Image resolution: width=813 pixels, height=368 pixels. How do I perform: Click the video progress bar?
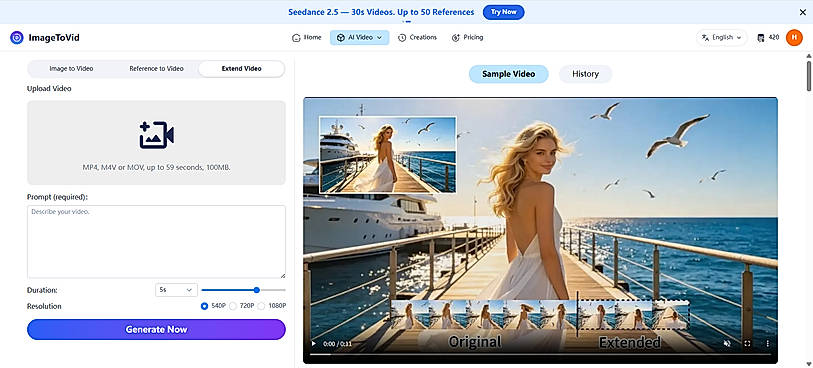point(540,355)
